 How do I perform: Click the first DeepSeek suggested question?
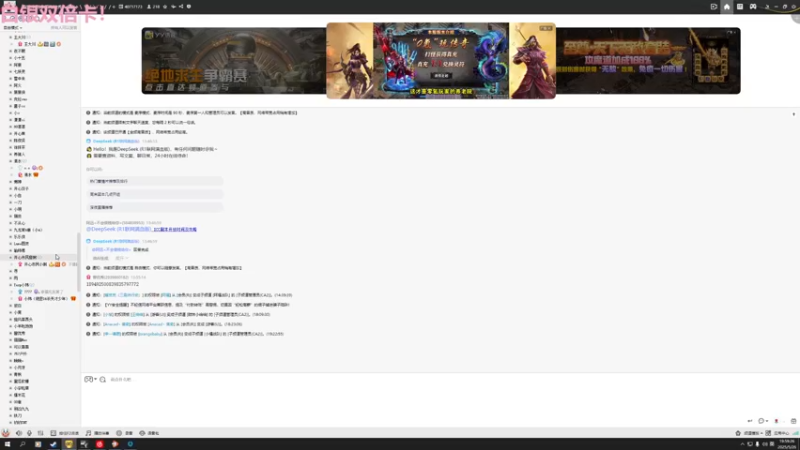coord(155,181)
